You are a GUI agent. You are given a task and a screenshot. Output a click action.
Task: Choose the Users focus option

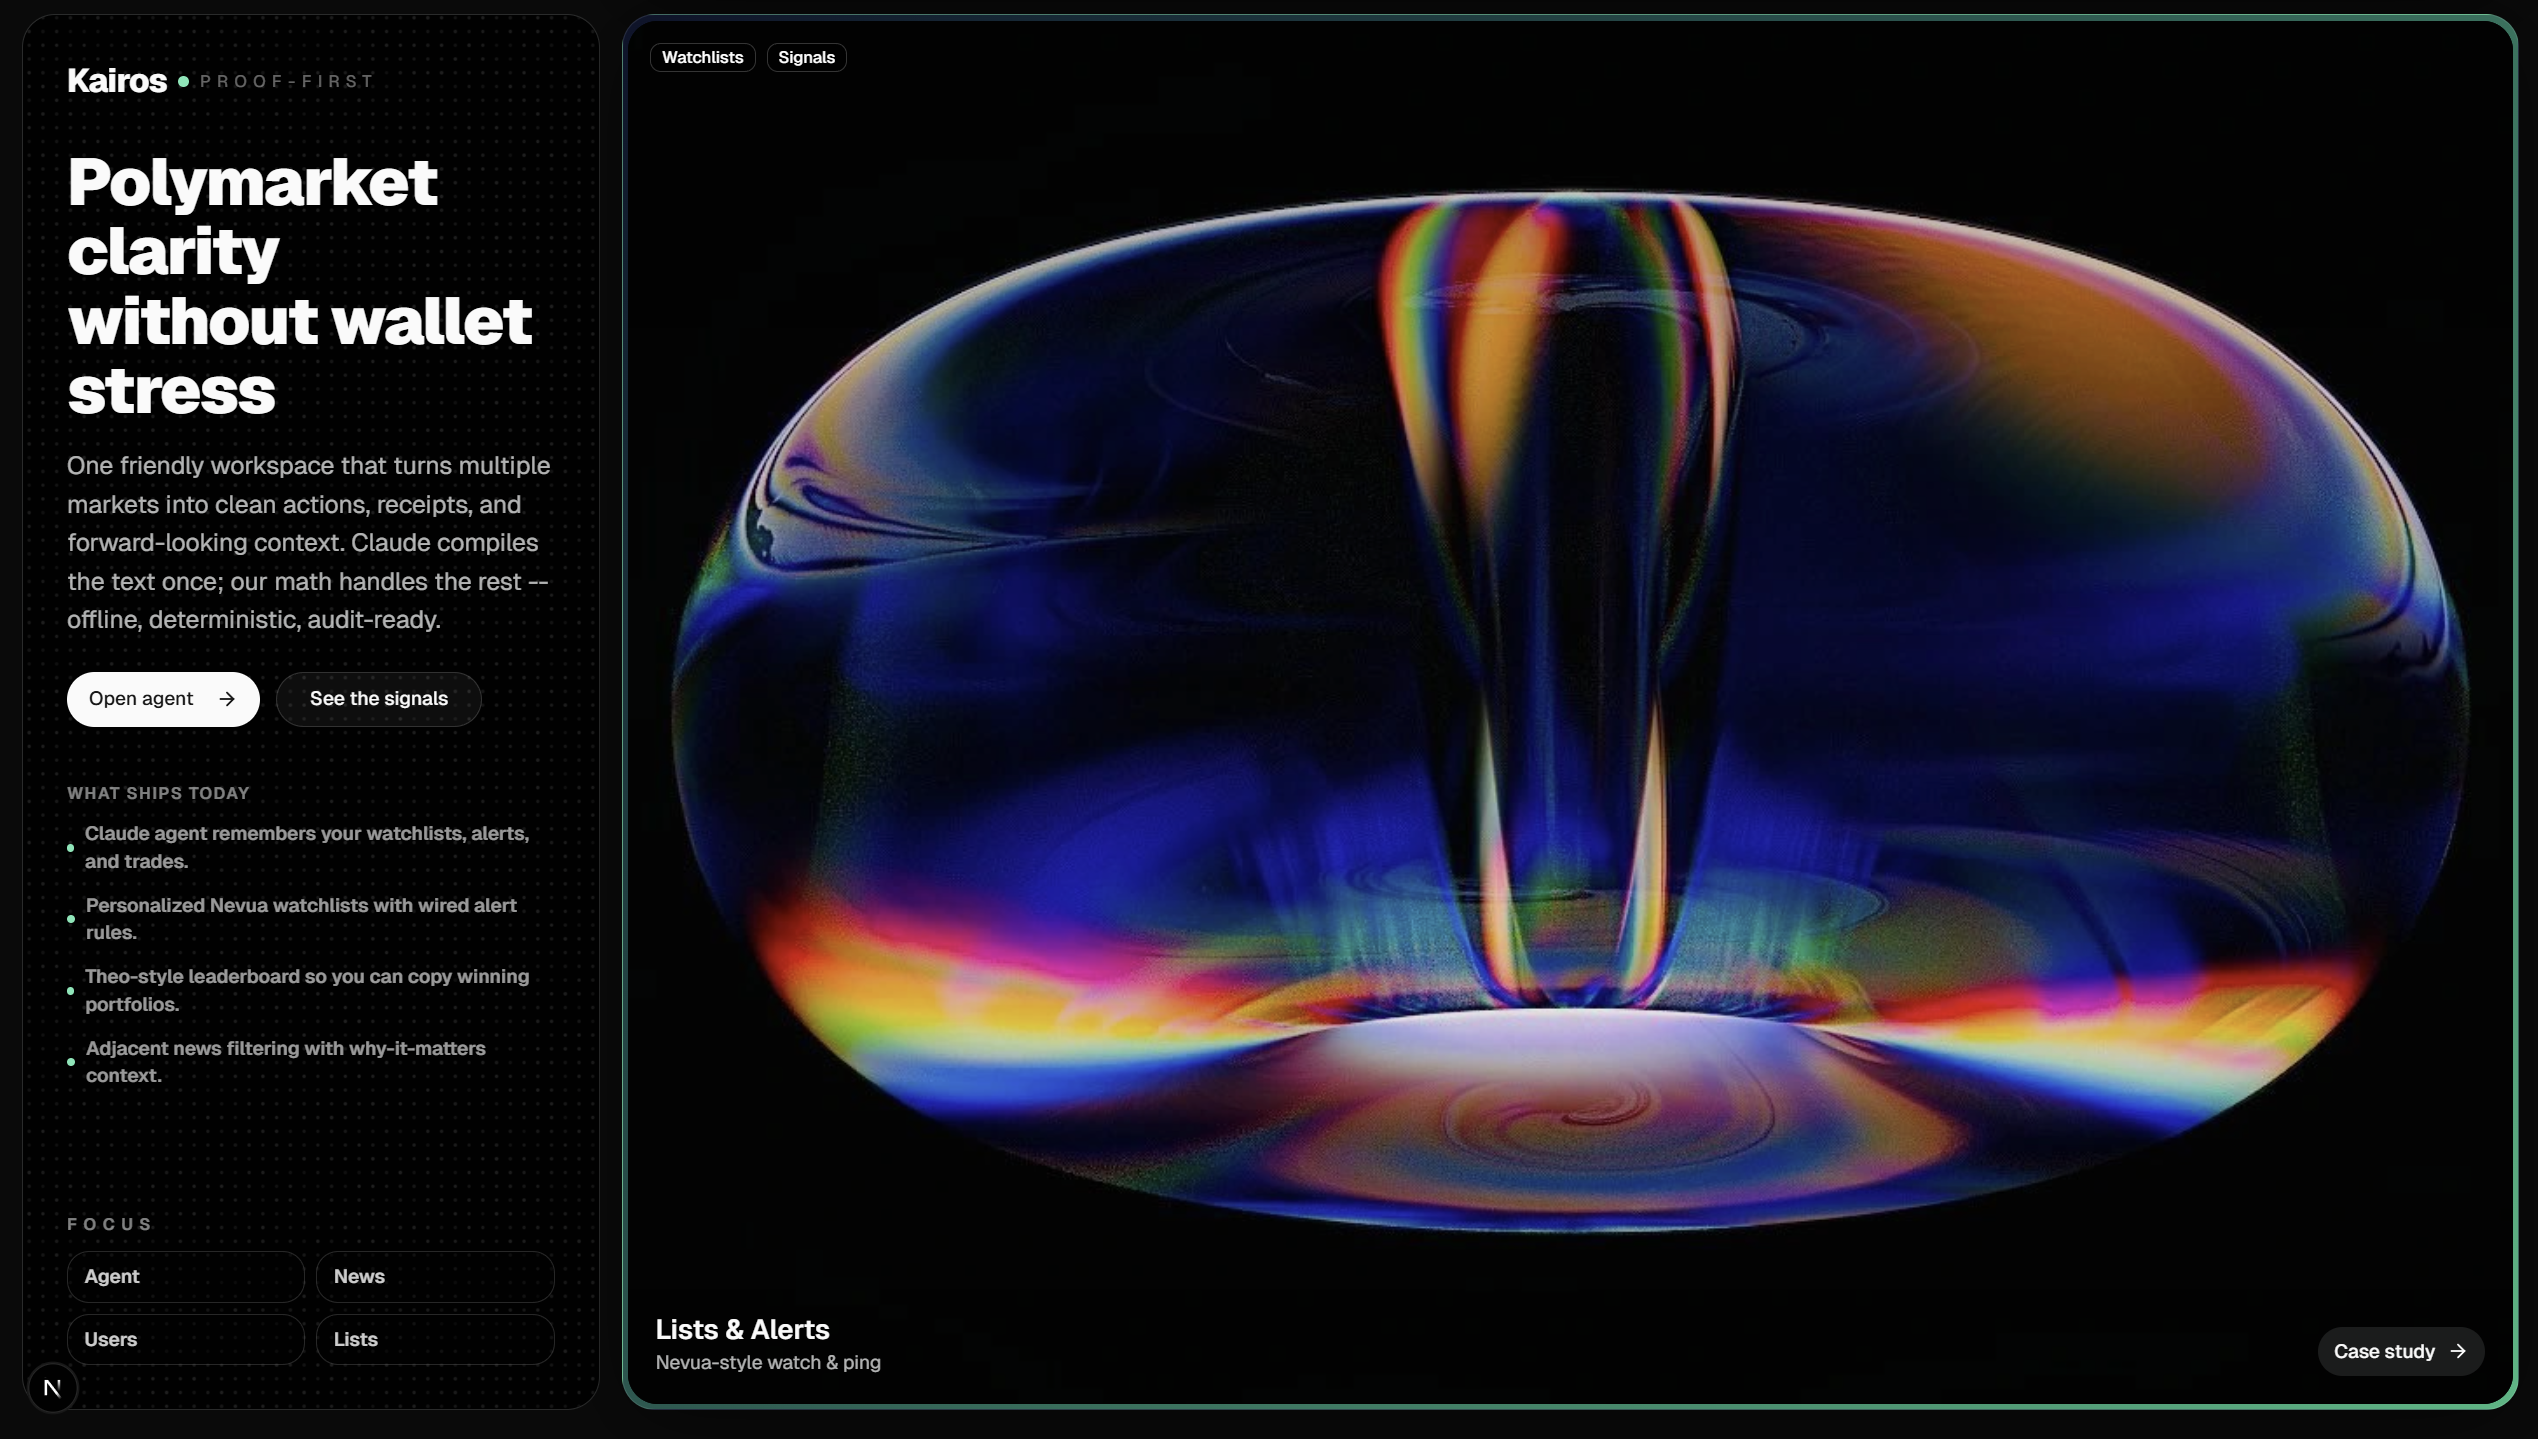click(x=185, y=1339)
